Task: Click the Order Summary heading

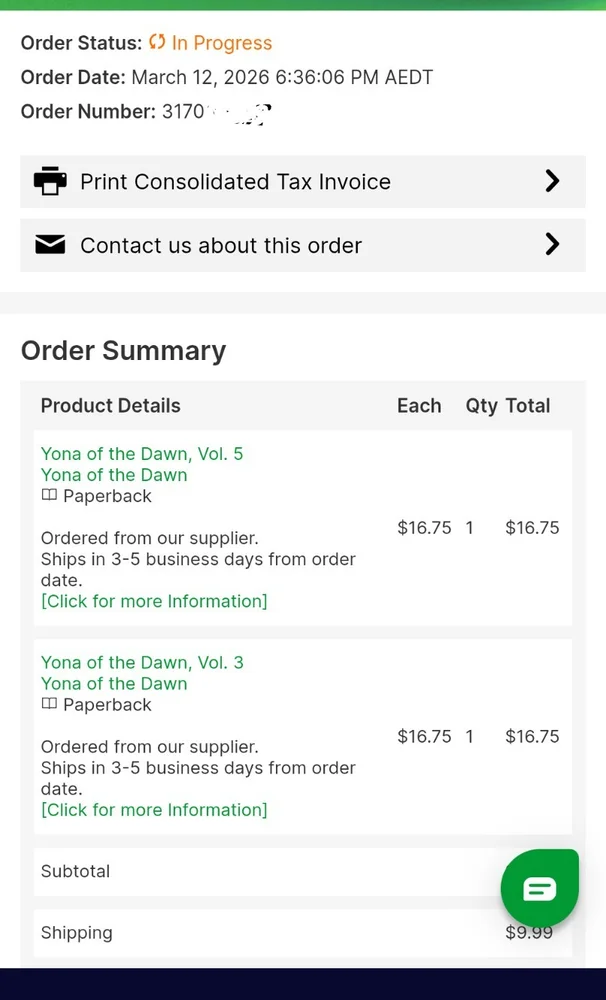Action: pyautogui.click(x=124, y=351)
